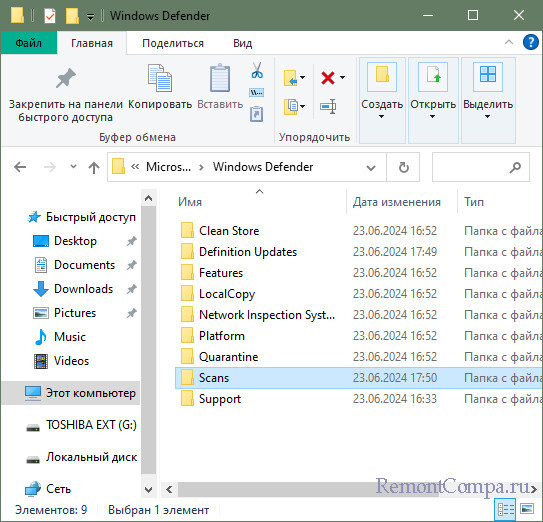Click the Copy path icon
This screenshot has height=522, width=543.
(x=257, y=92)
